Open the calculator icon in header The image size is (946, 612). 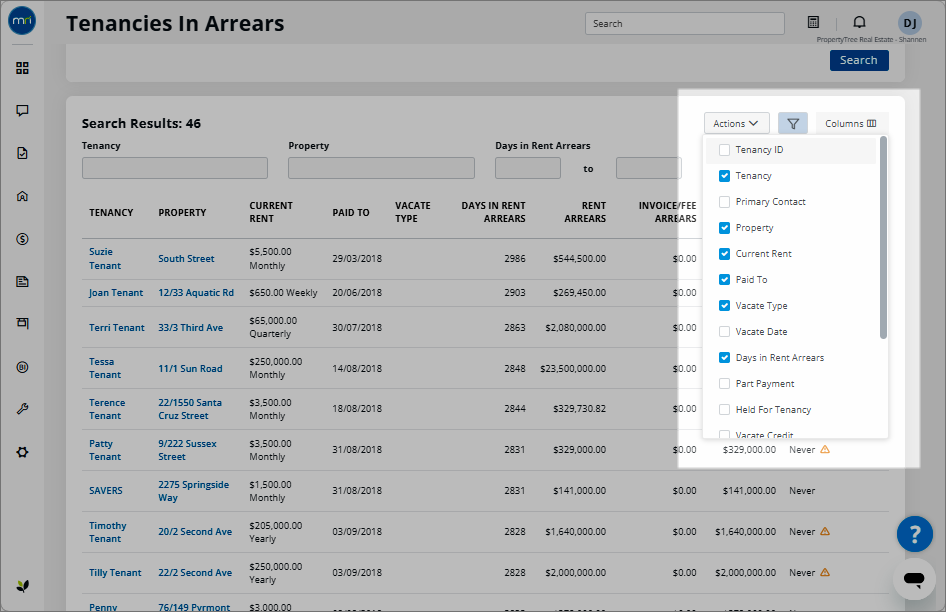coord(813,22)
